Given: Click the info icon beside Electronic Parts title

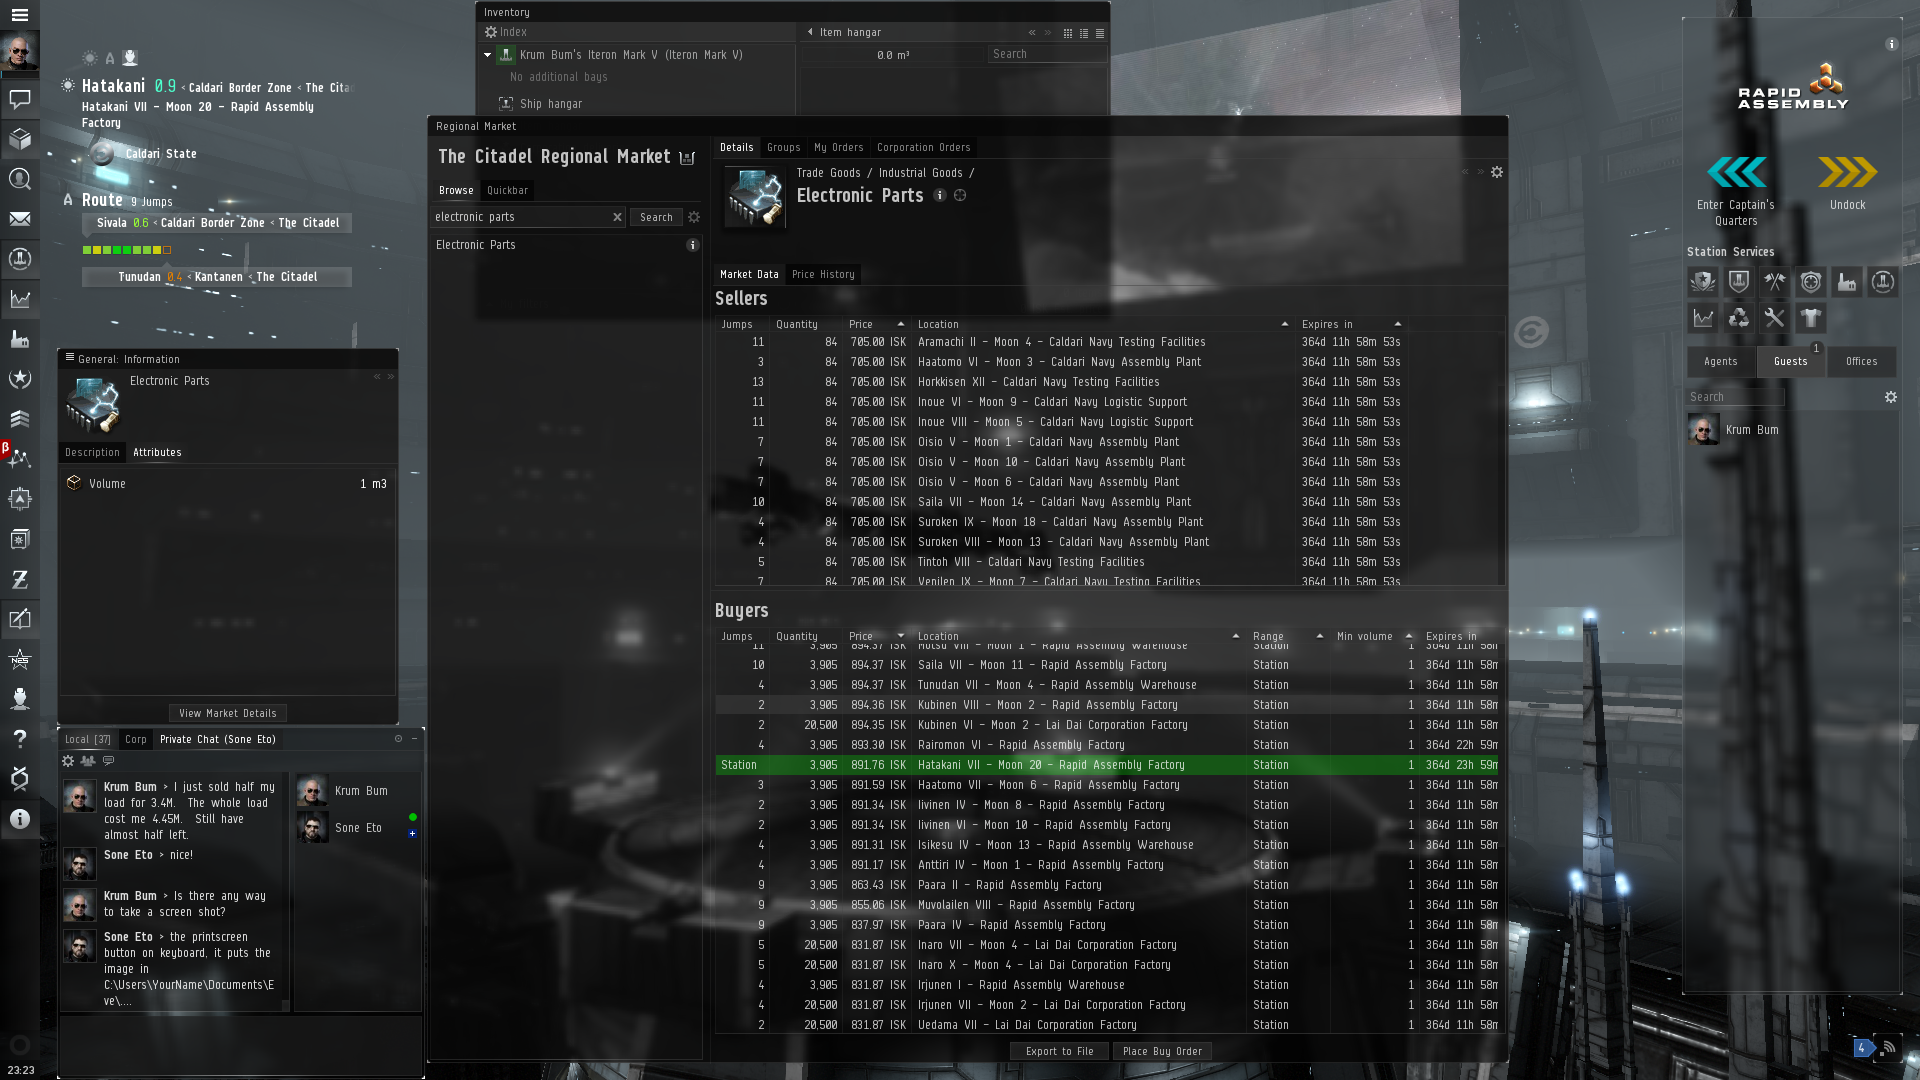Looking at the screenshot, I should pos(940,196).
